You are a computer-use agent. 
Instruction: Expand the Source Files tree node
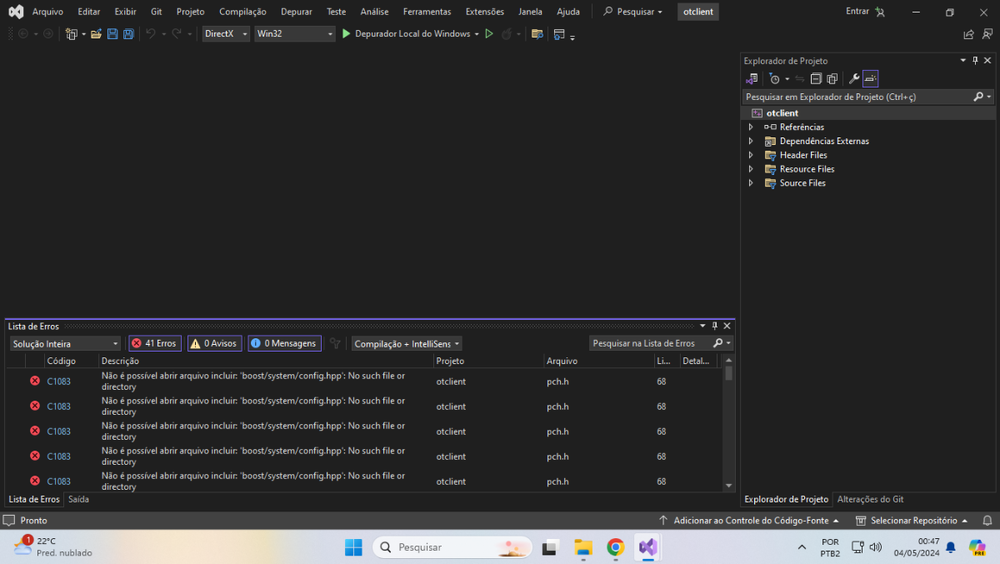tap(751, 183)
